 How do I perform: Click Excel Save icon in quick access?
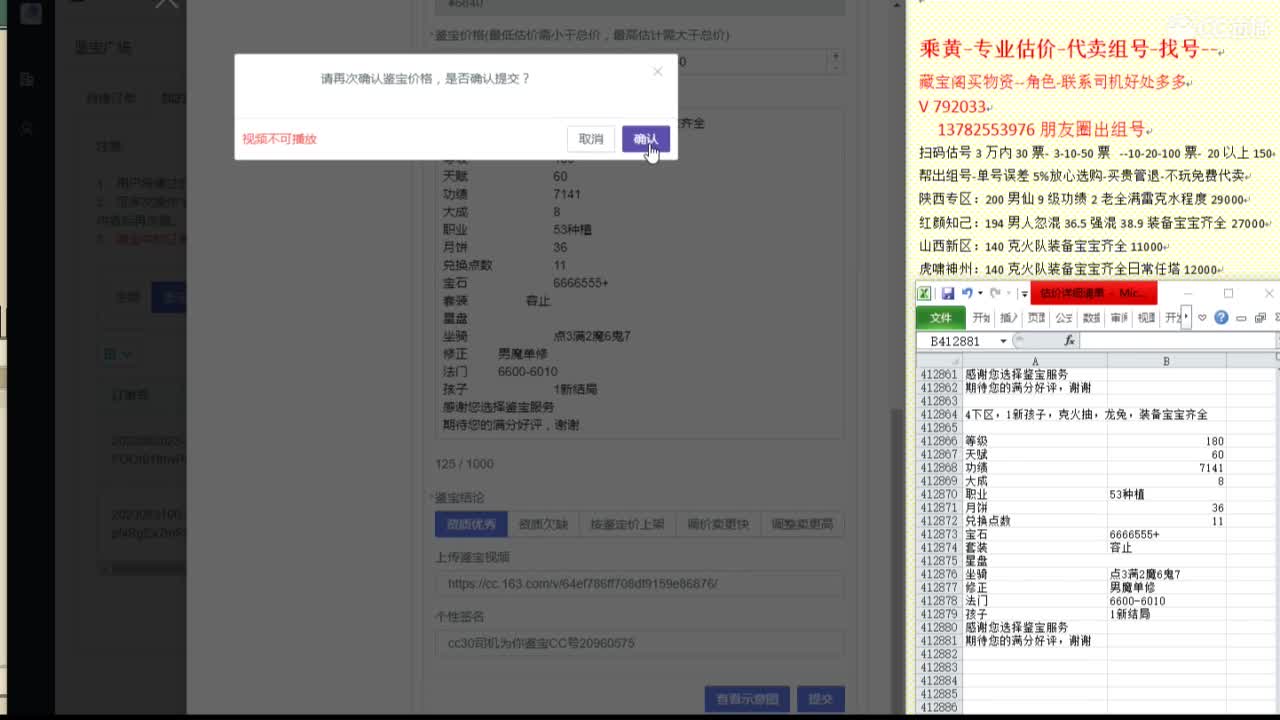947,294
